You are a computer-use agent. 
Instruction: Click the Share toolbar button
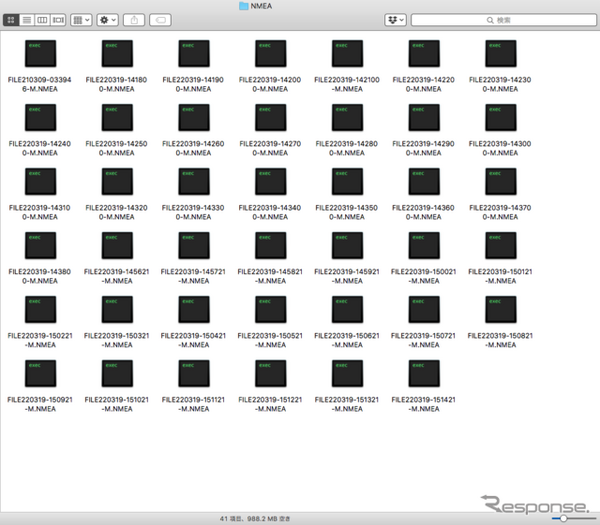134,20
